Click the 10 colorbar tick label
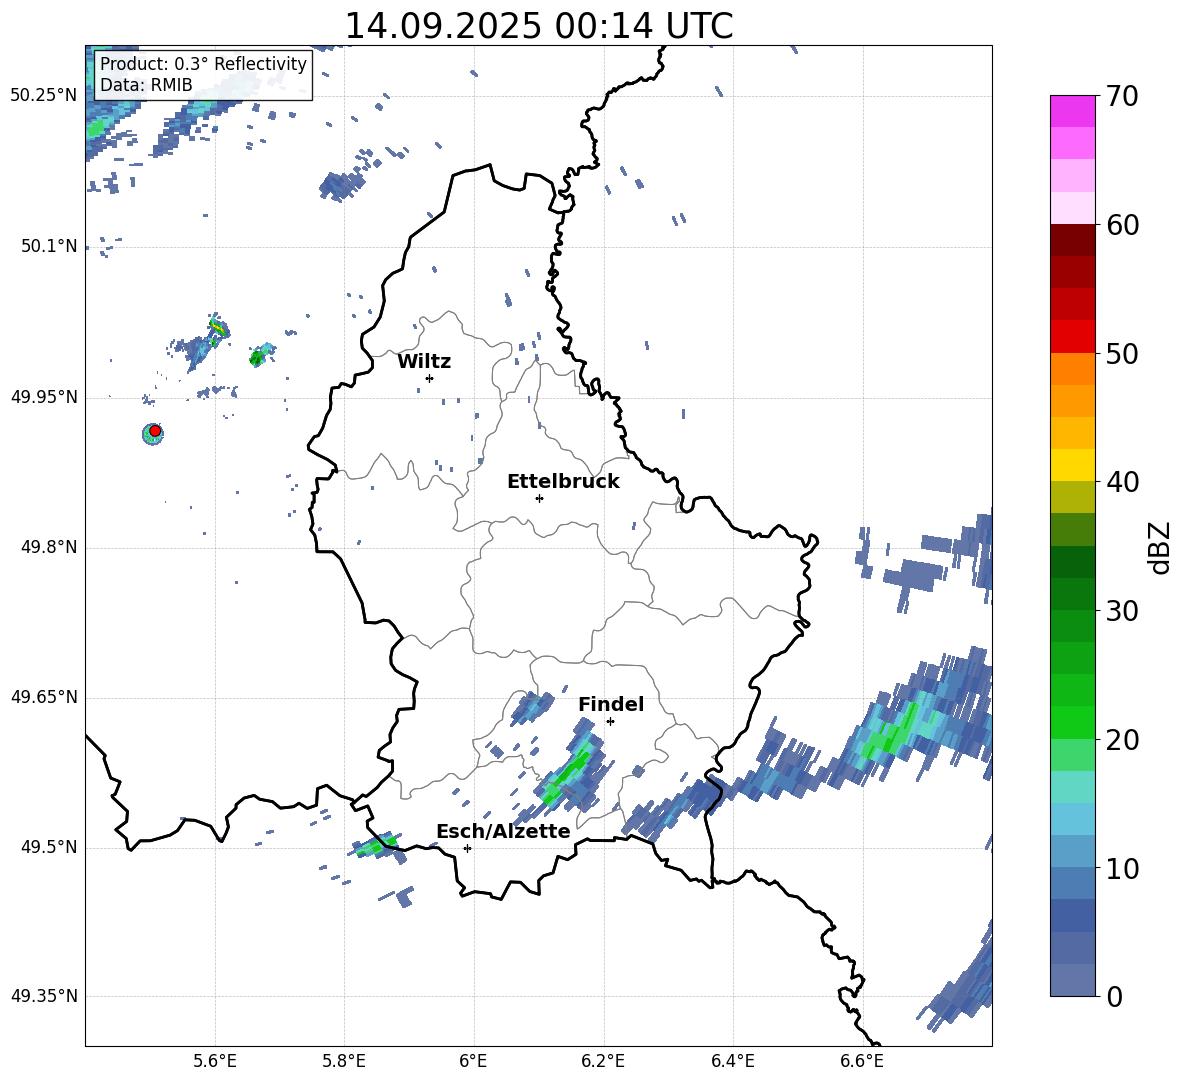This screenshot has width=1184, height=1081. click(x=1122, y=868)
